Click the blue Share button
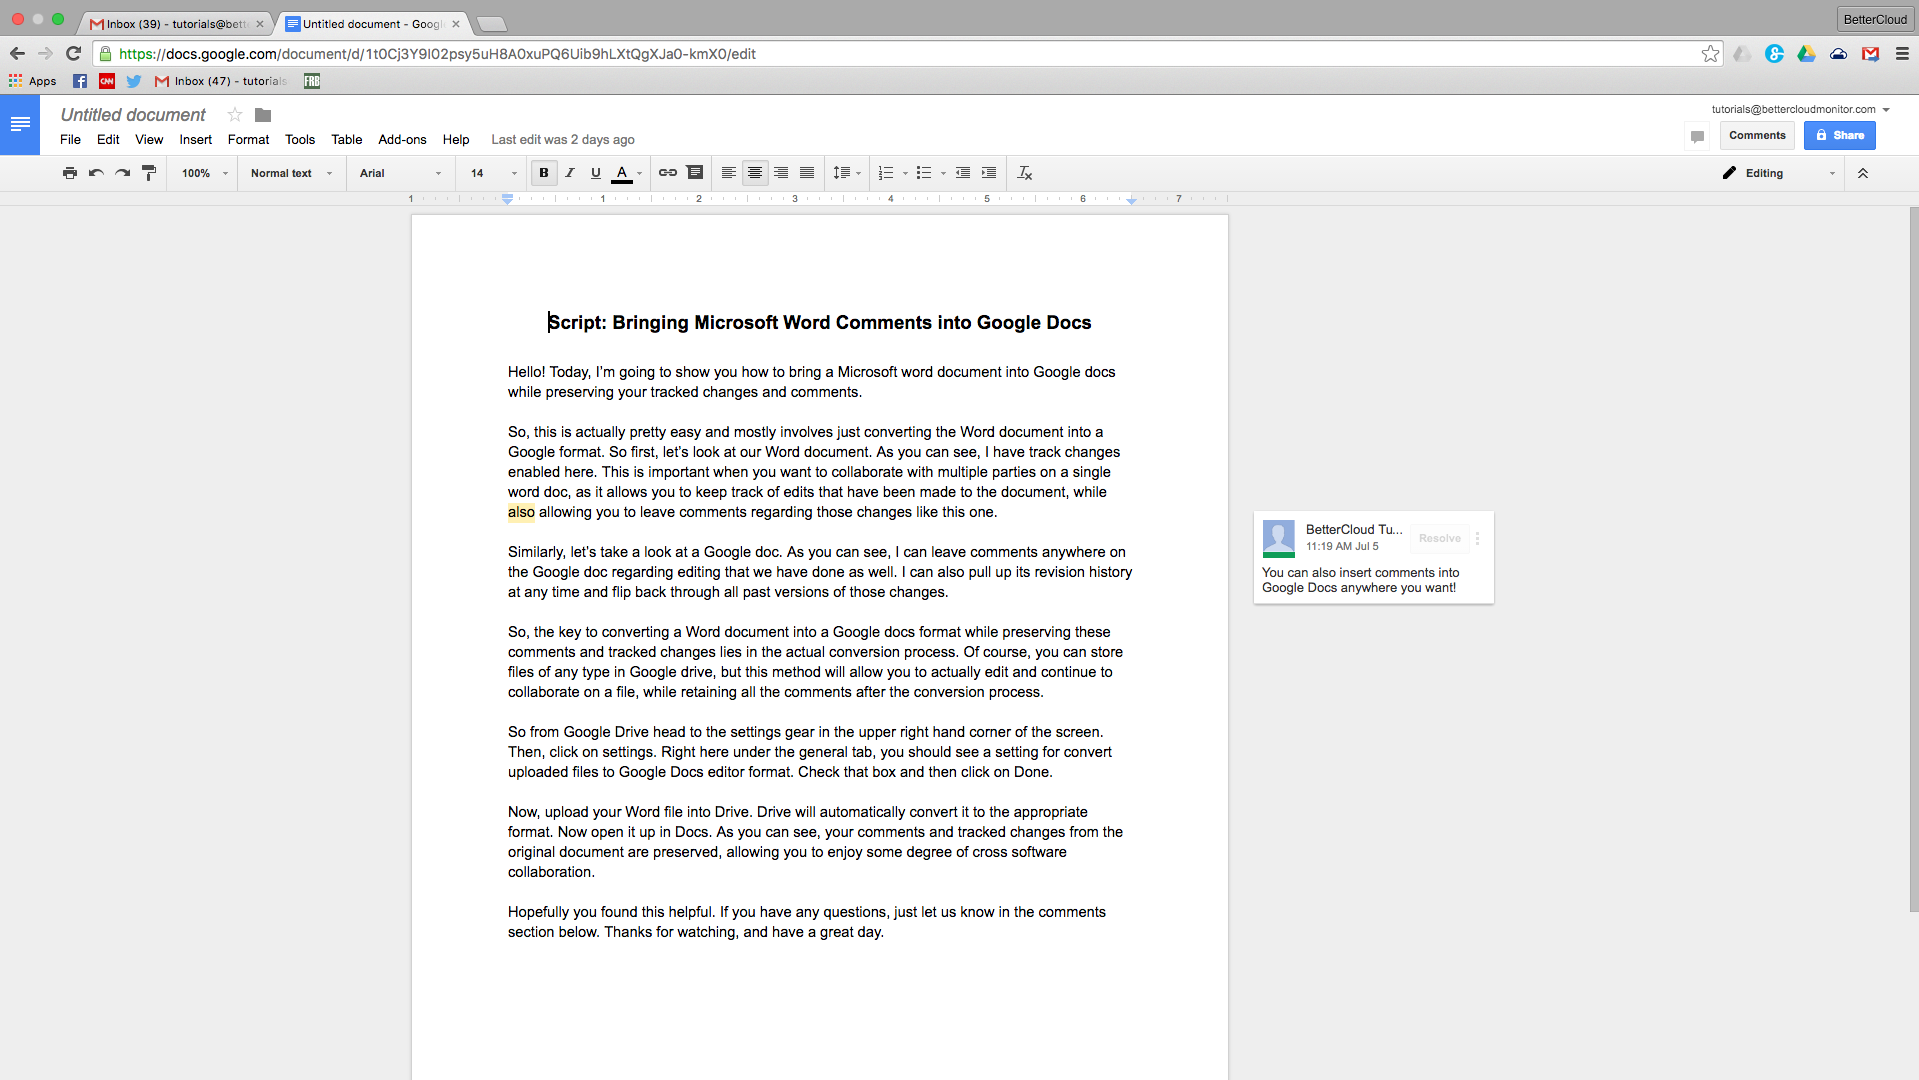Viewport: 1919px width, 1080px height. click(x=1840, y=135)
